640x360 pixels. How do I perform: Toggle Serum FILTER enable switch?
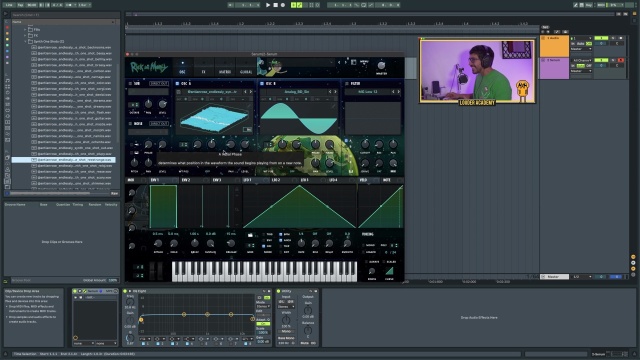(x=347, y=83)
